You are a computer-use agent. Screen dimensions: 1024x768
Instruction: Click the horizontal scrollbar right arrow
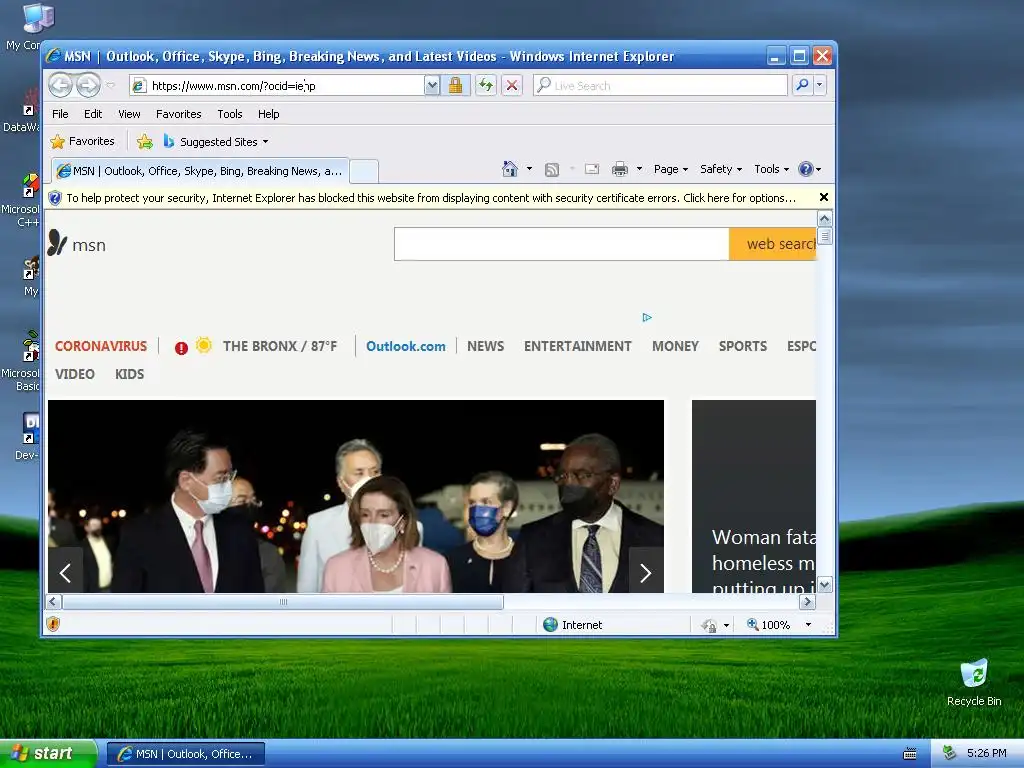coord(807,601)
